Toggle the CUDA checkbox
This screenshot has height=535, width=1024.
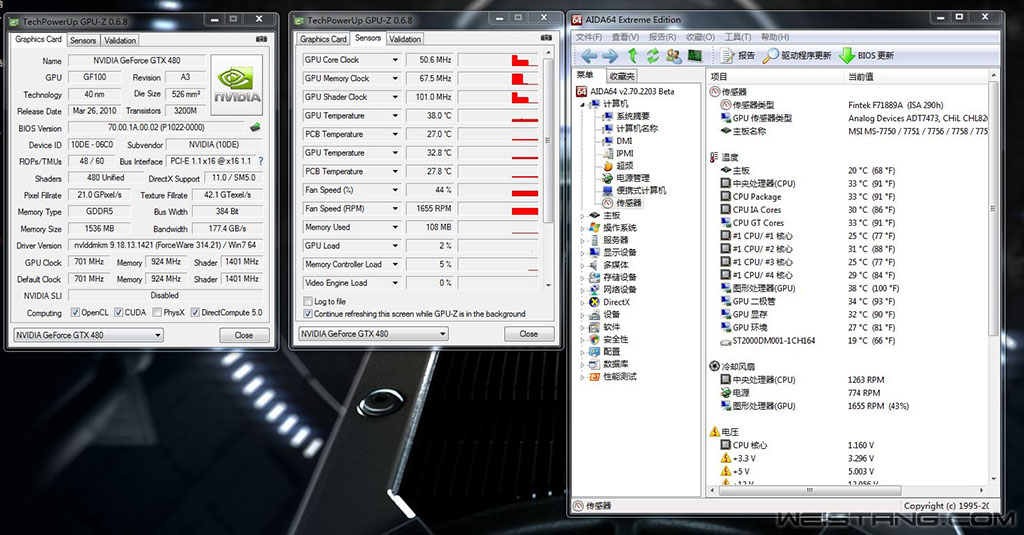tap(119, 313)
